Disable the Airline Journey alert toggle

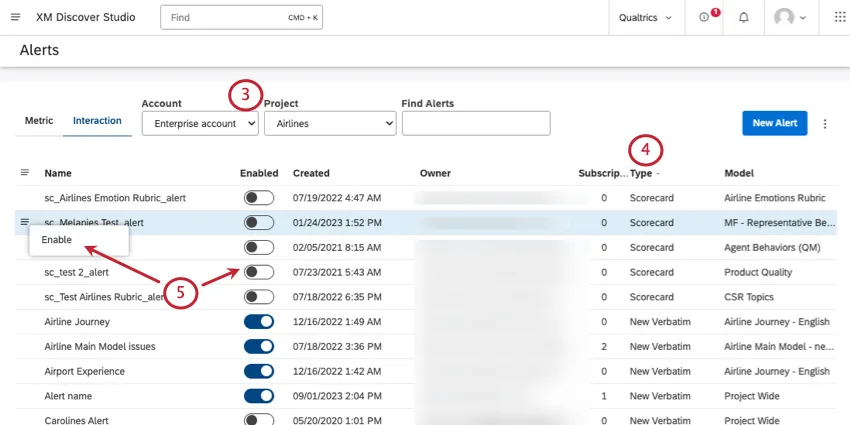(259, 322)
